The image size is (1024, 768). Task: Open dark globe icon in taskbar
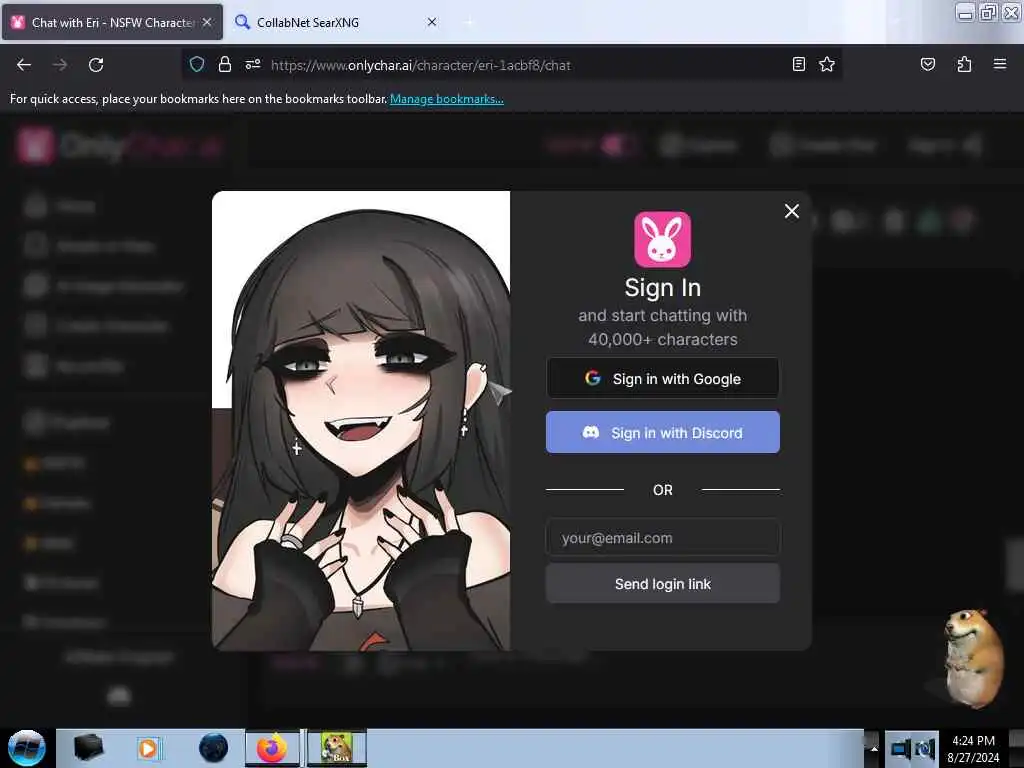[214, 748]
